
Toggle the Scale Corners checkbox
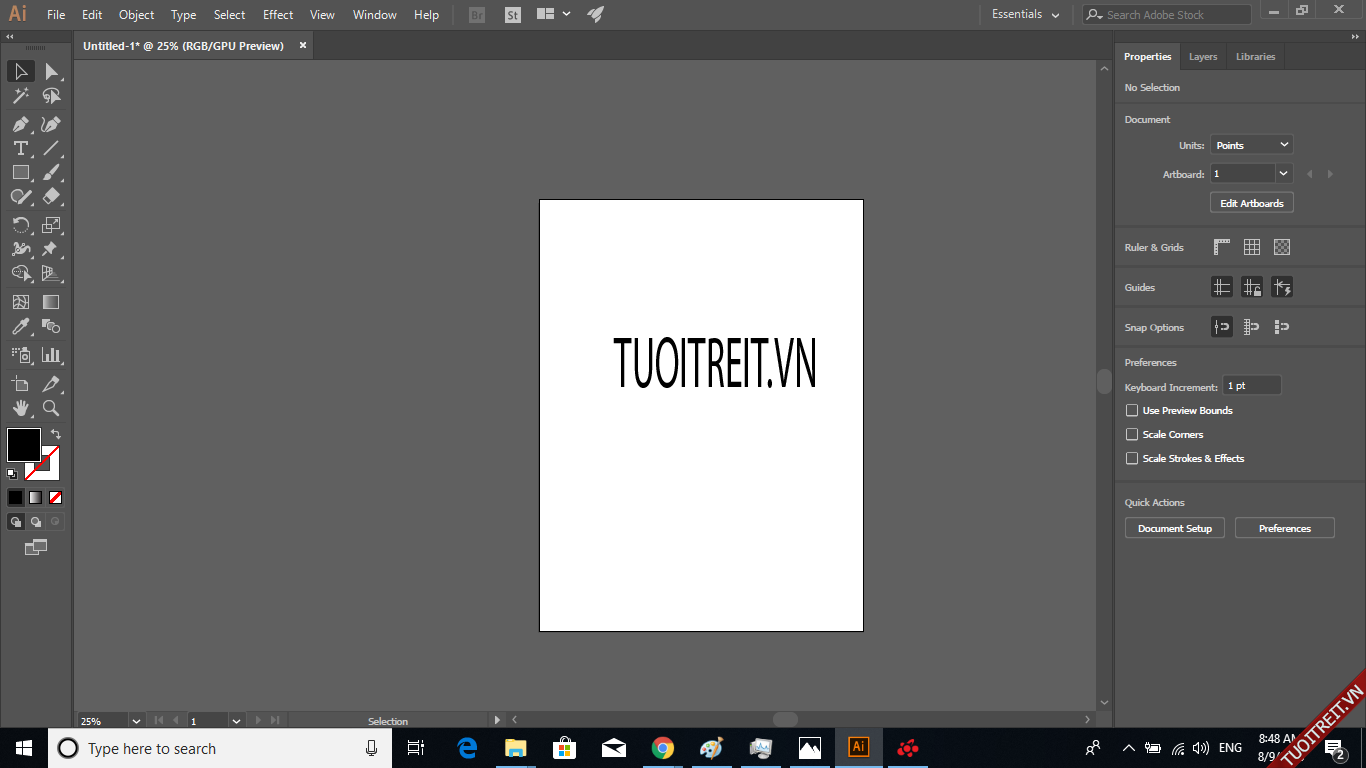pyautogui.click(x=1132, y=435)
